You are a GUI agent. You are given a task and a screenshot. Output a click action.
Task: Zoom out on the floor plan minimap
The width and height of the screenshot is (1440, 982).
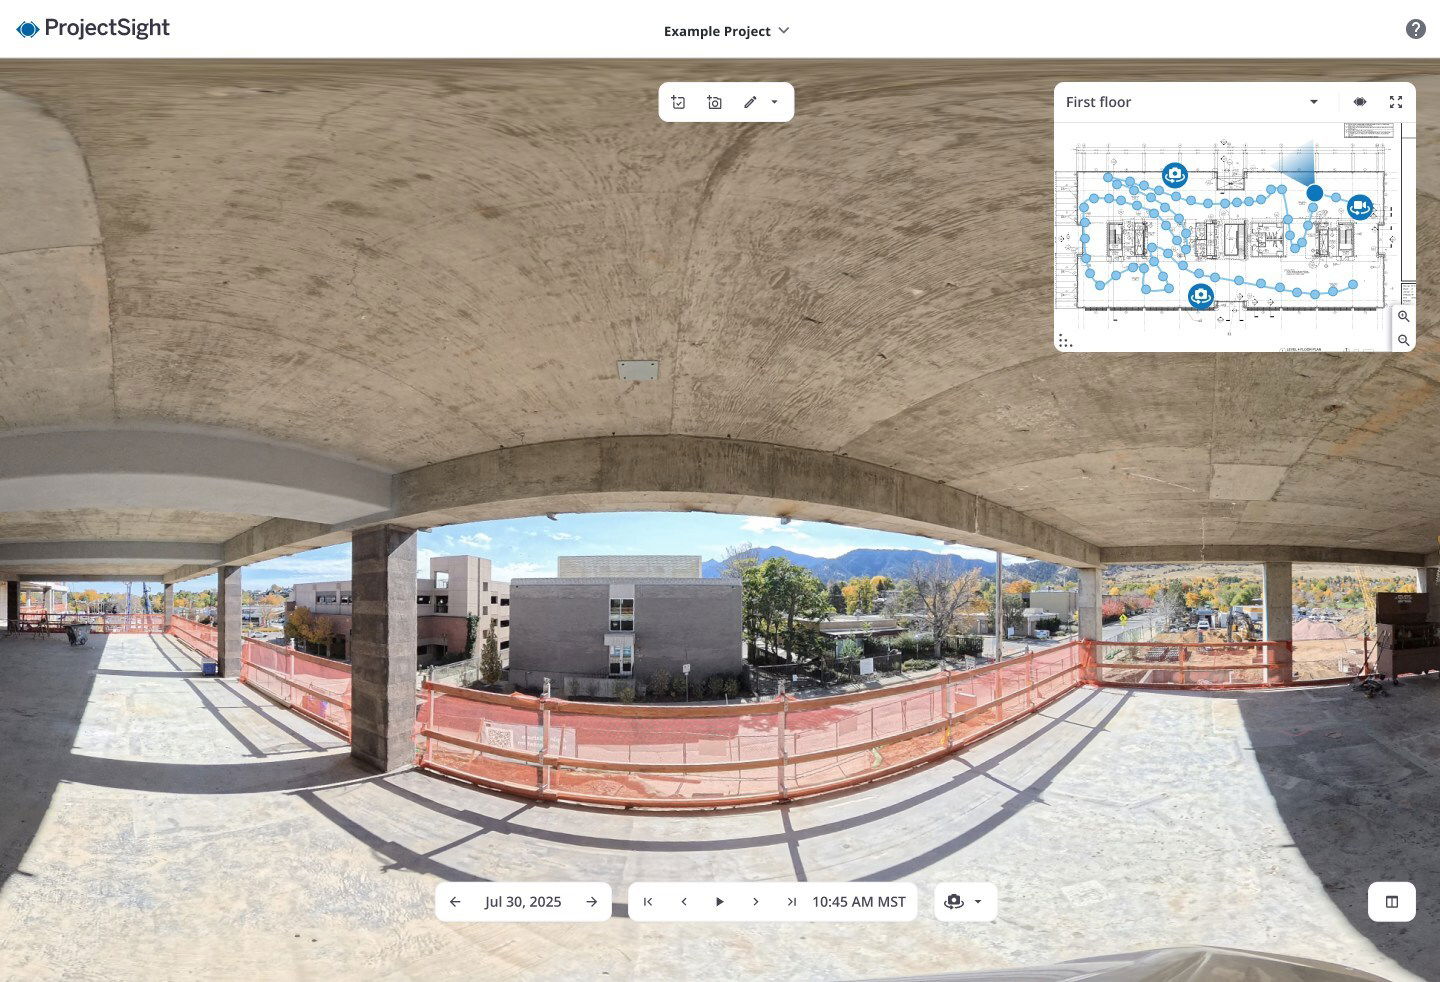[x=1404, y=340]
